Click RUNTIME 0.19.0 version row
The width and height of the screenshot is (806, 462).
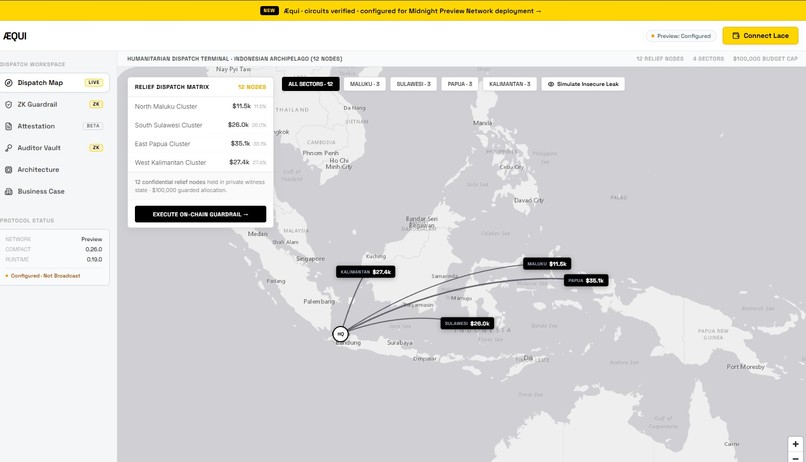tap(54, 260)
